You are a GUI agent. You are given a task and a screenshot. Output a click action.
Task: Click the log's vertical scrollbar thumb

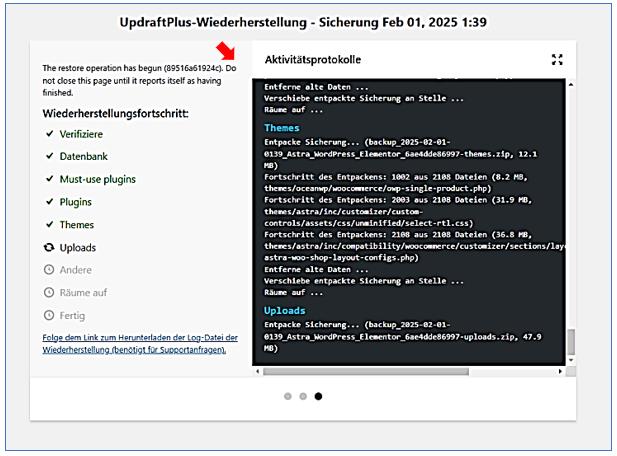click(x=571, y=344)
